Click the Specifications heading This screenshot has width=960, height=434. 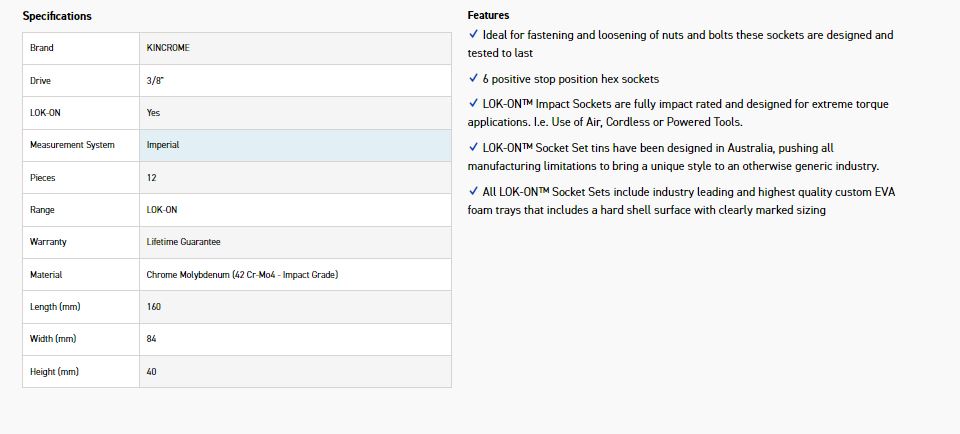point(57,16)
